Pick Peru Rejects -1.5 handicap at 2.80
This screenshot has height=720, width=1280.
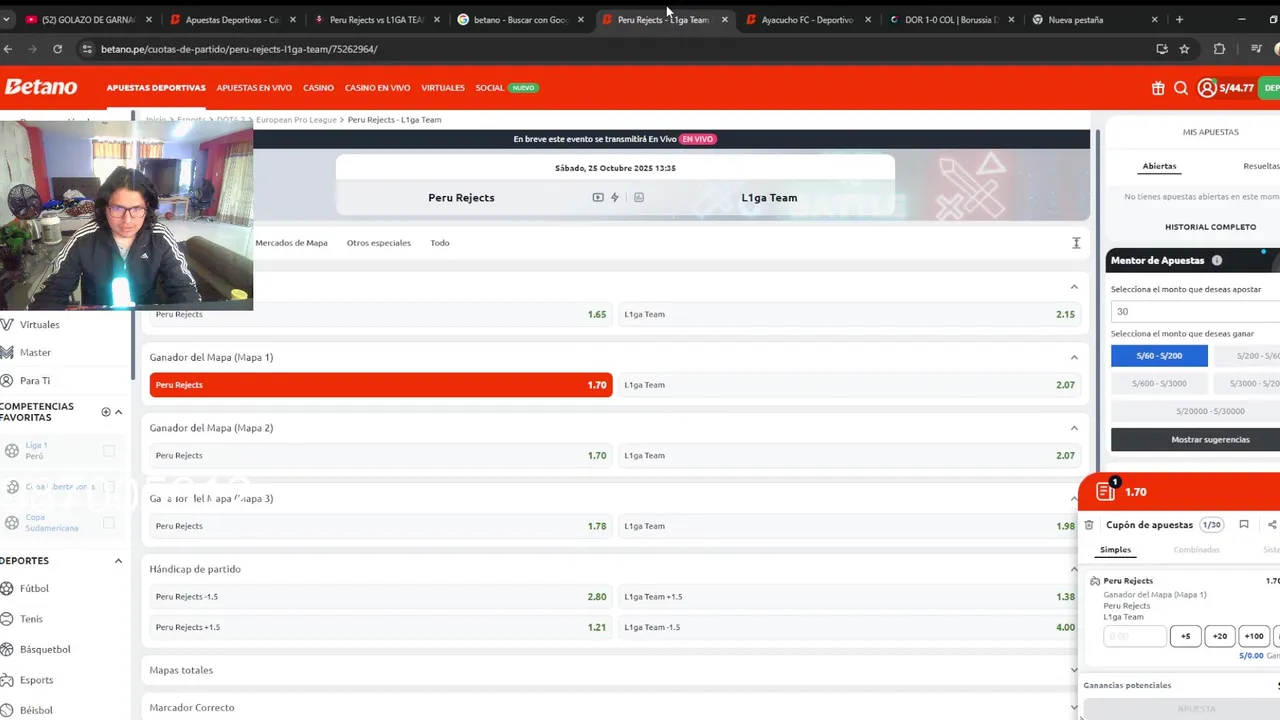pyautogui.click(x=380, y=596)
